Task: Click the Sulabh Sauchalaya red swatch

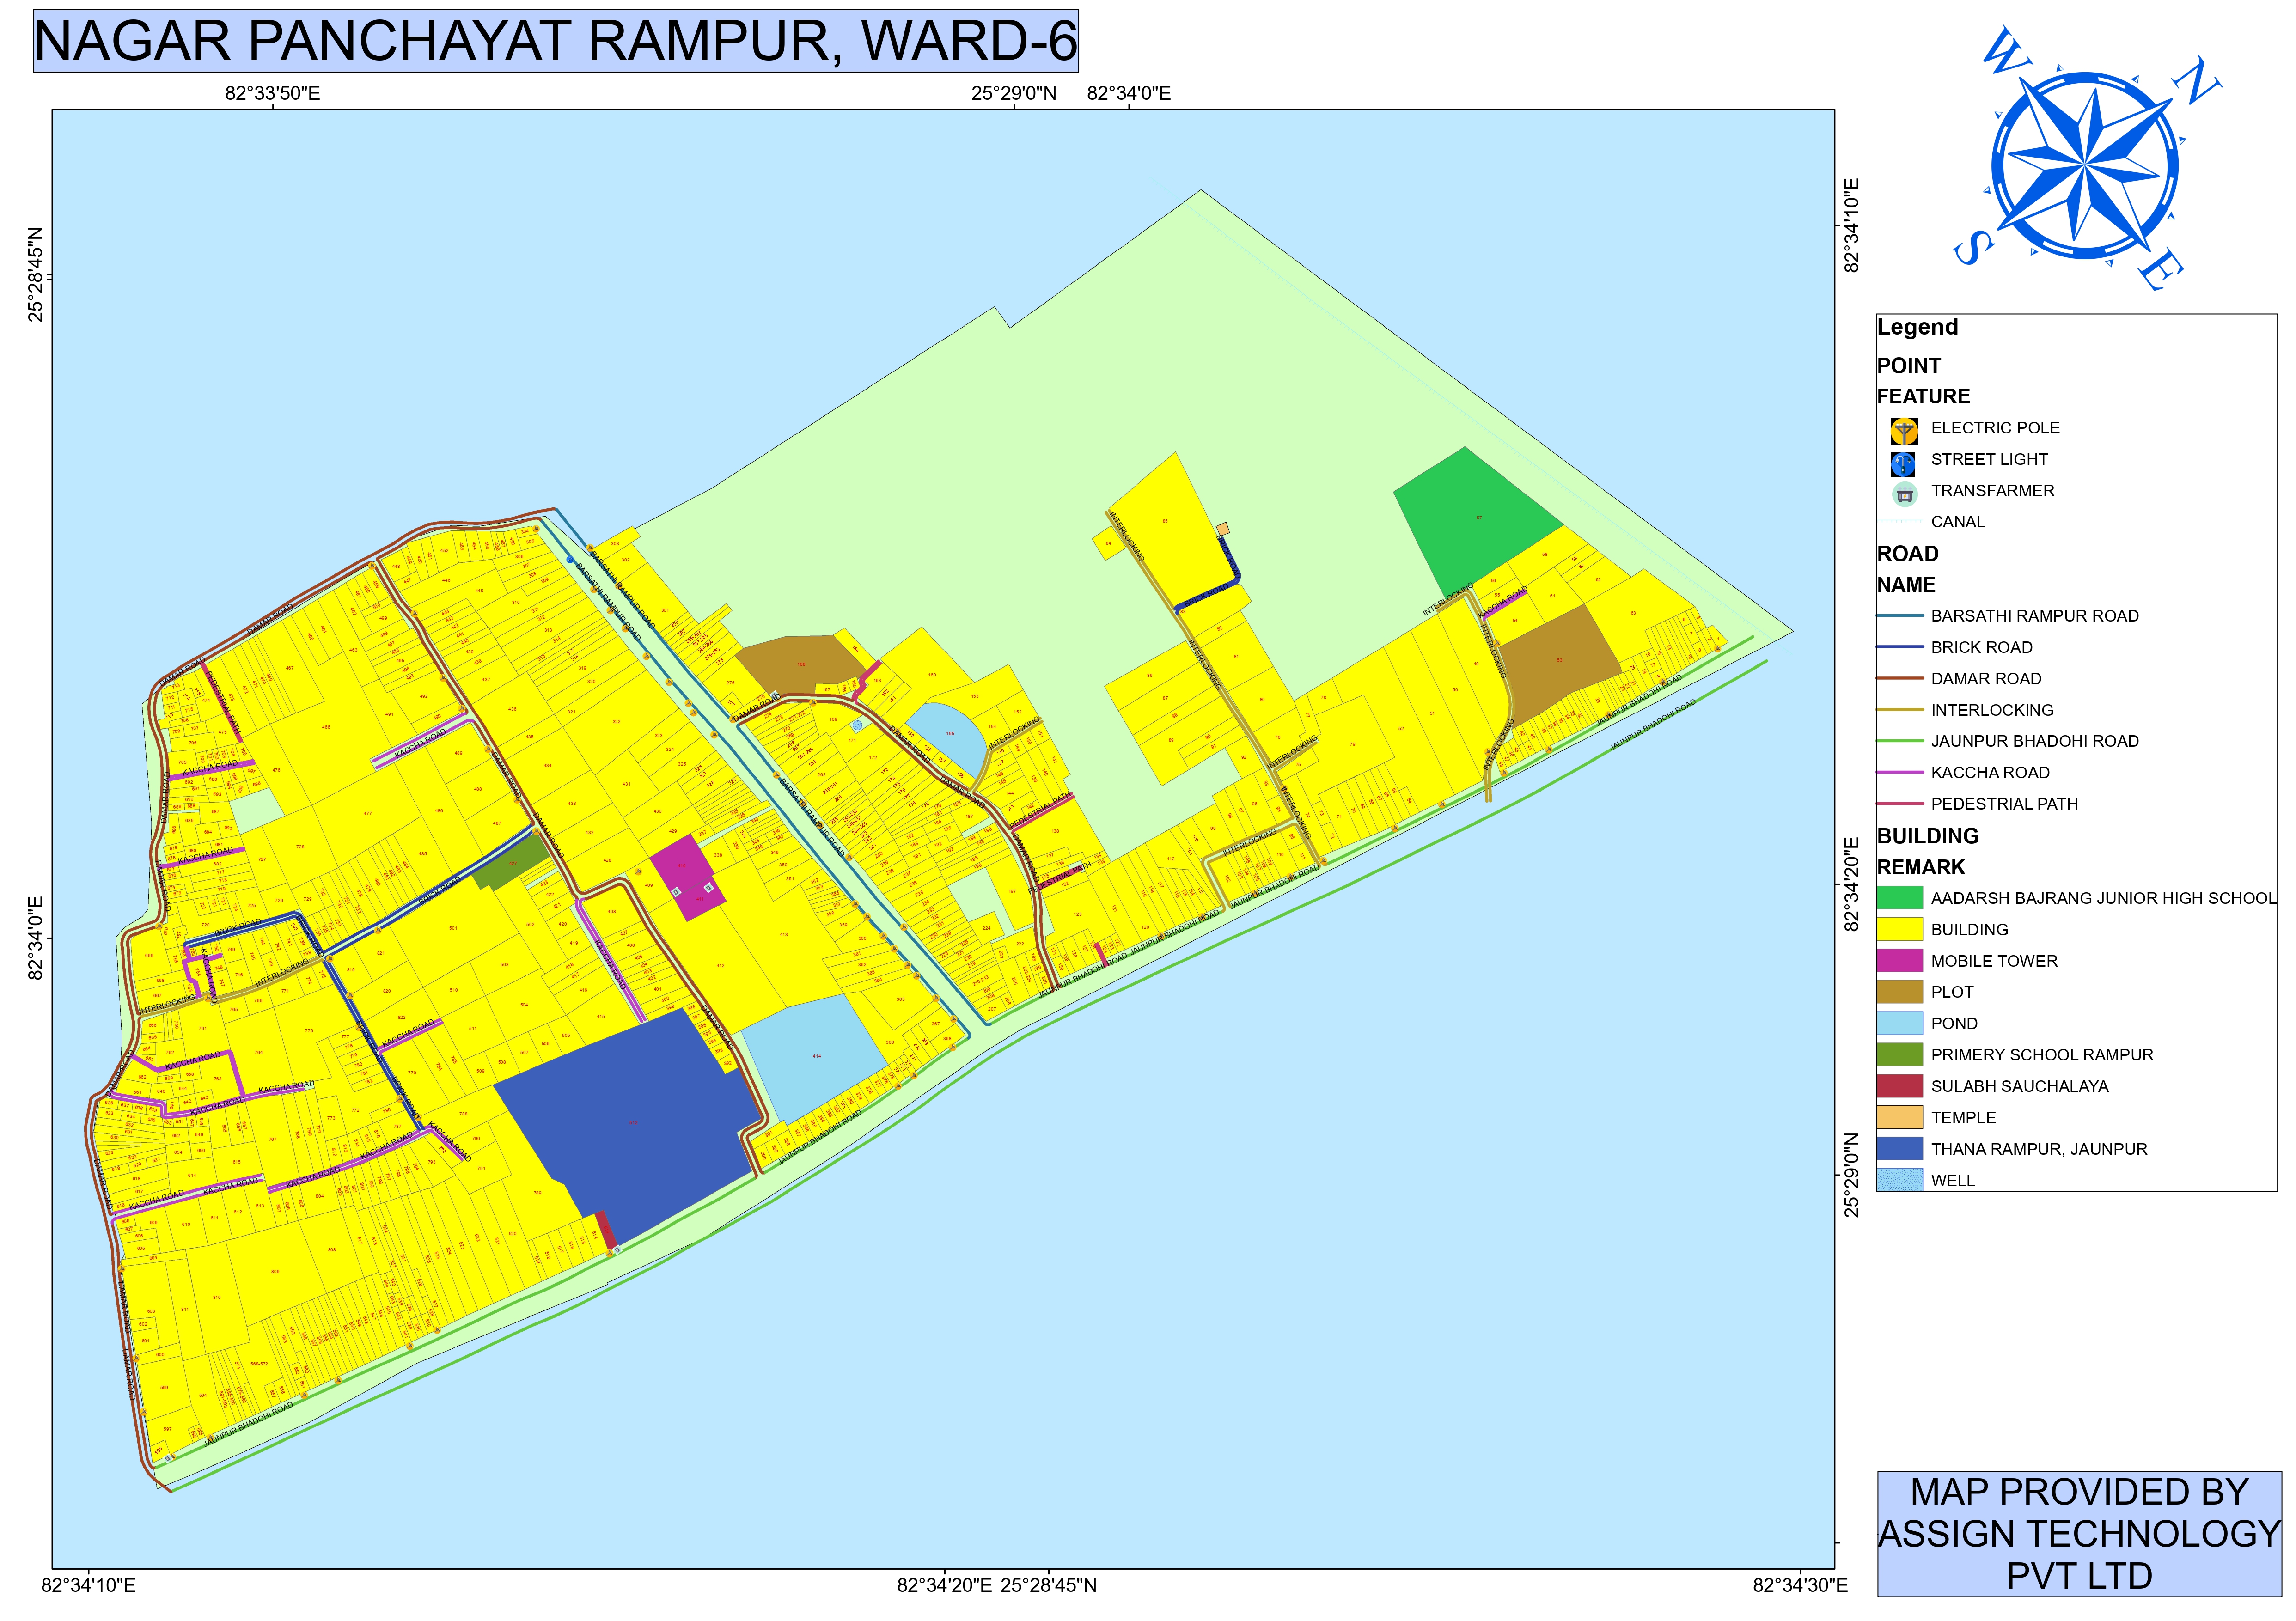Action: [x=1899, y=1085]
